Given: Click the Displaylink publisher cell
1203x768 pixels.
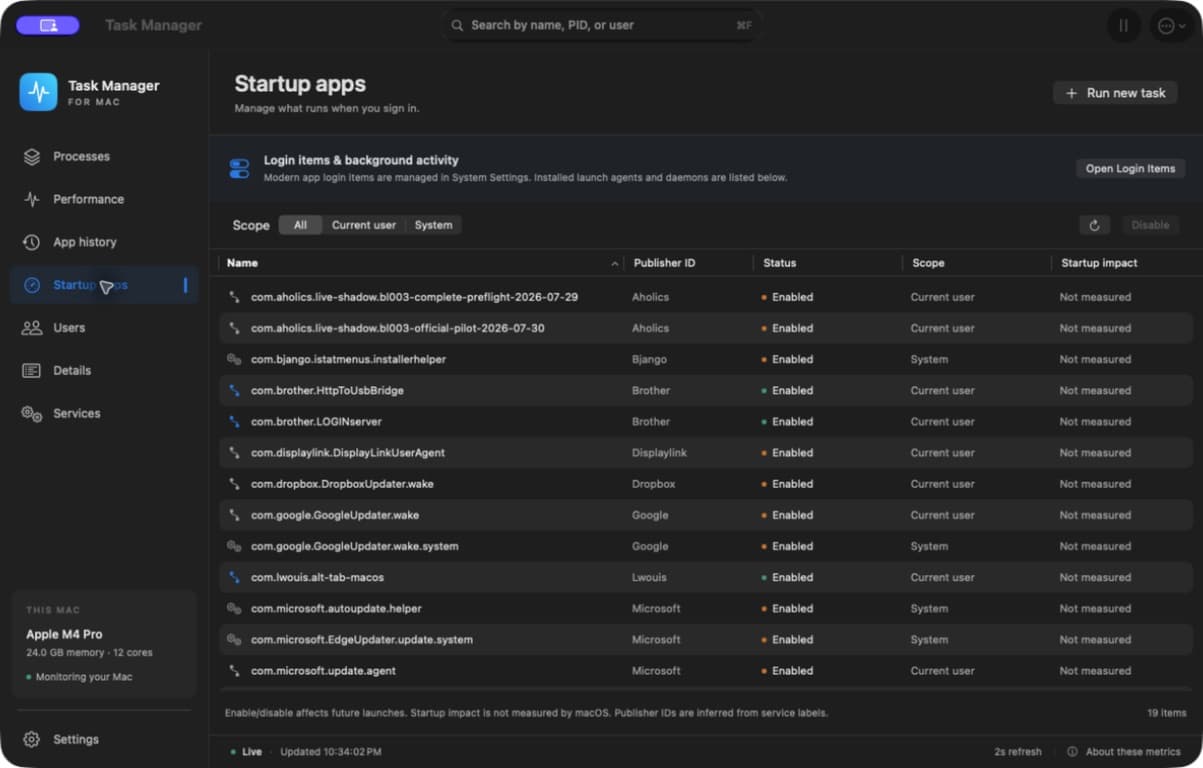Looking at the screenshot, I should 659,453.
